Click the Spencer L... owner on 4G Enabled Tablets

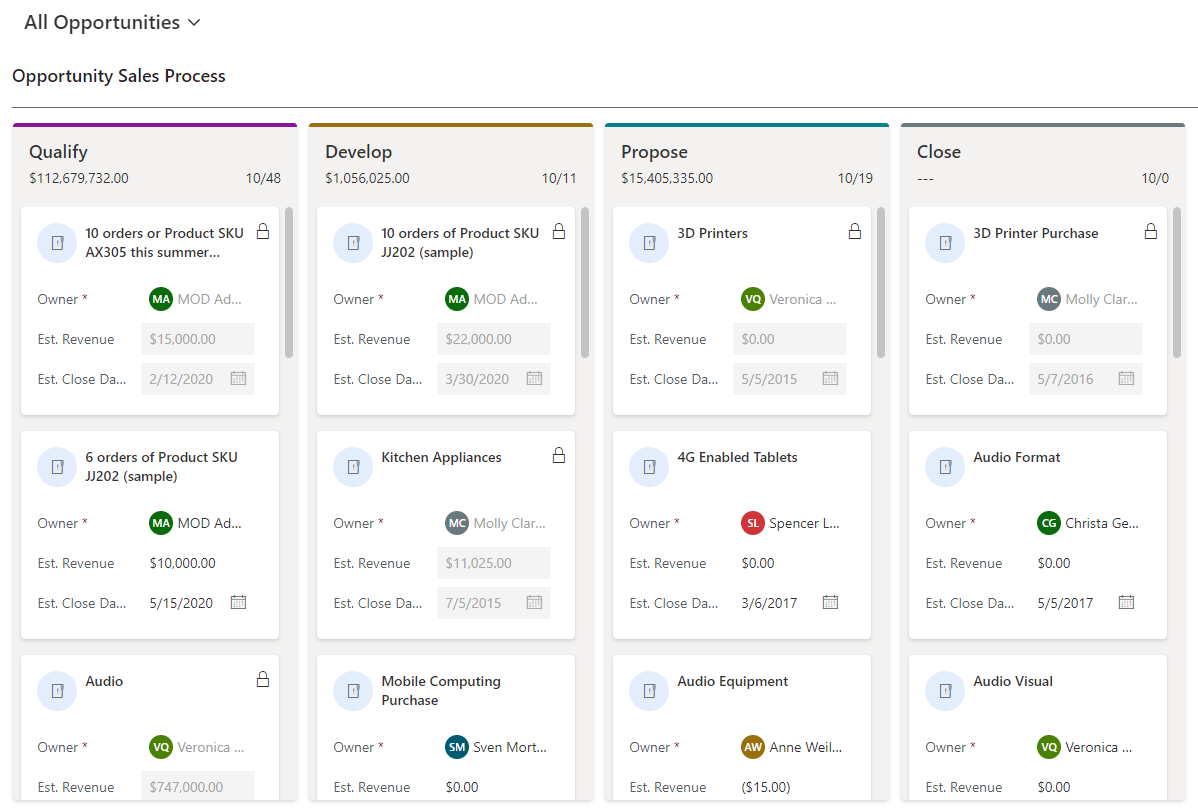(791, 523)
